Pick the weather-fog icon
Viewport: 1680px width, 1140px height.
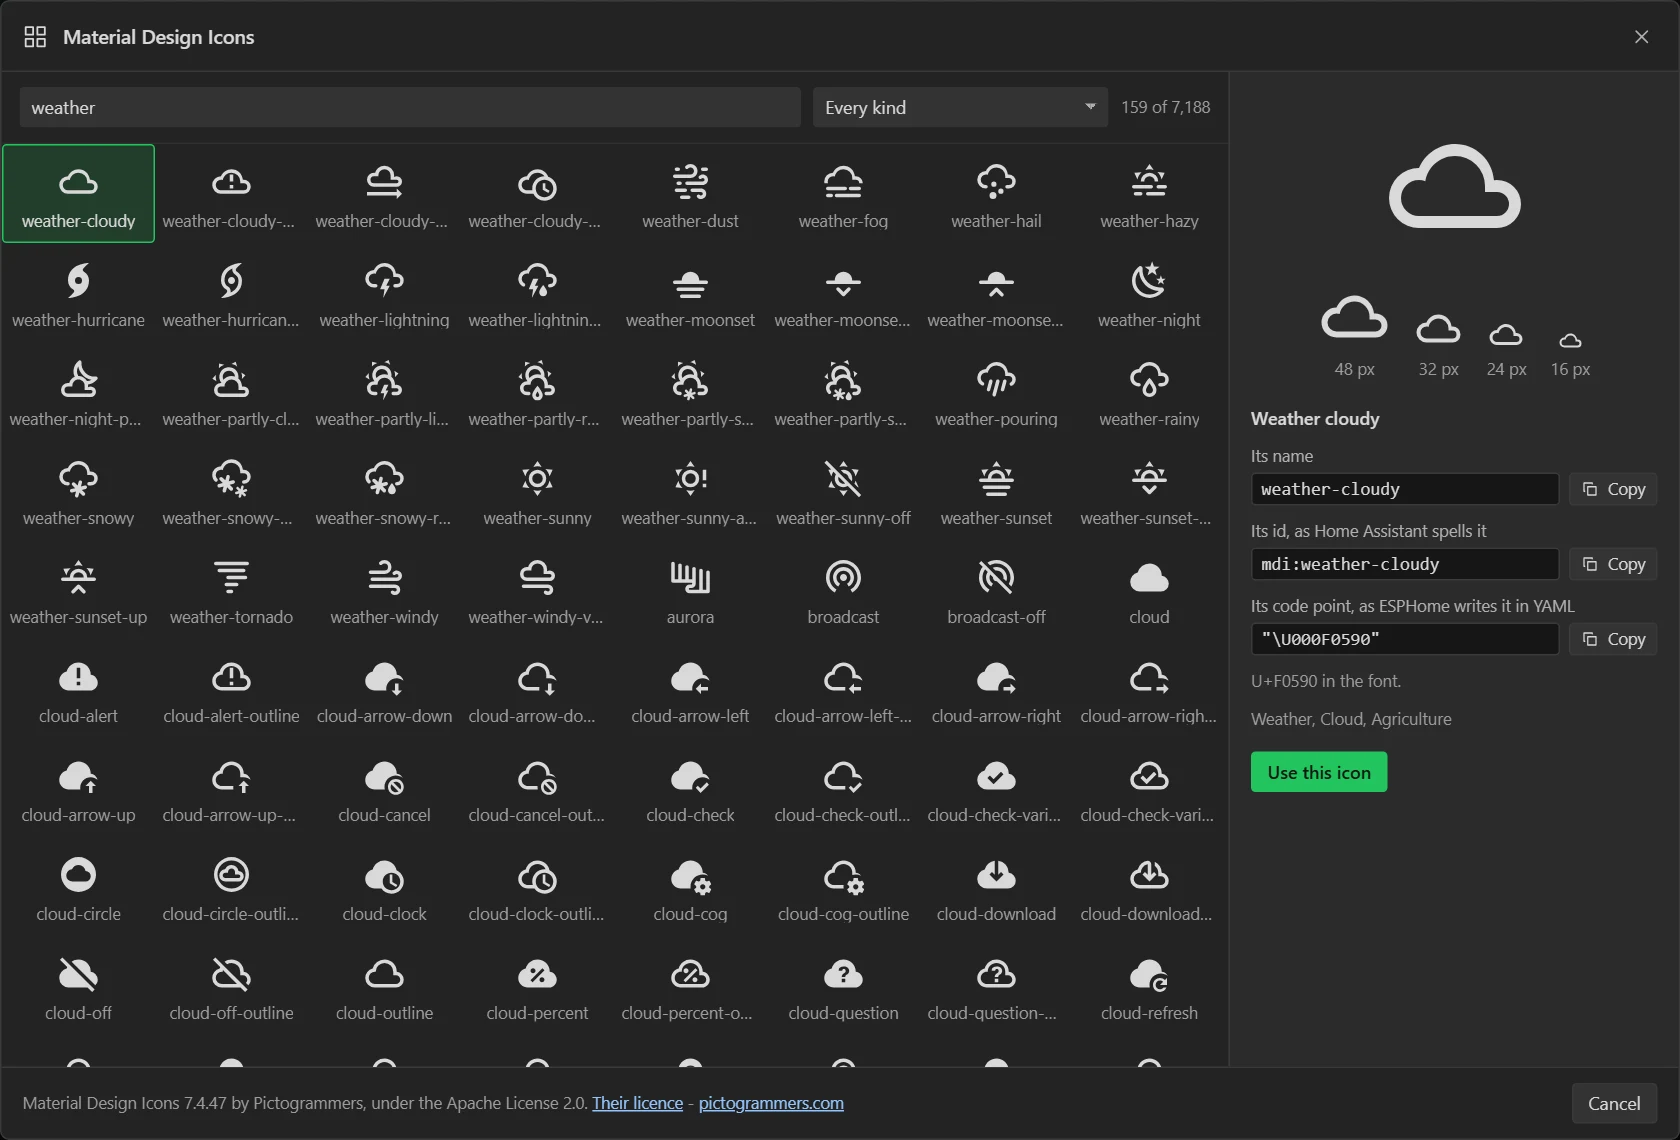tap(843, 194)
